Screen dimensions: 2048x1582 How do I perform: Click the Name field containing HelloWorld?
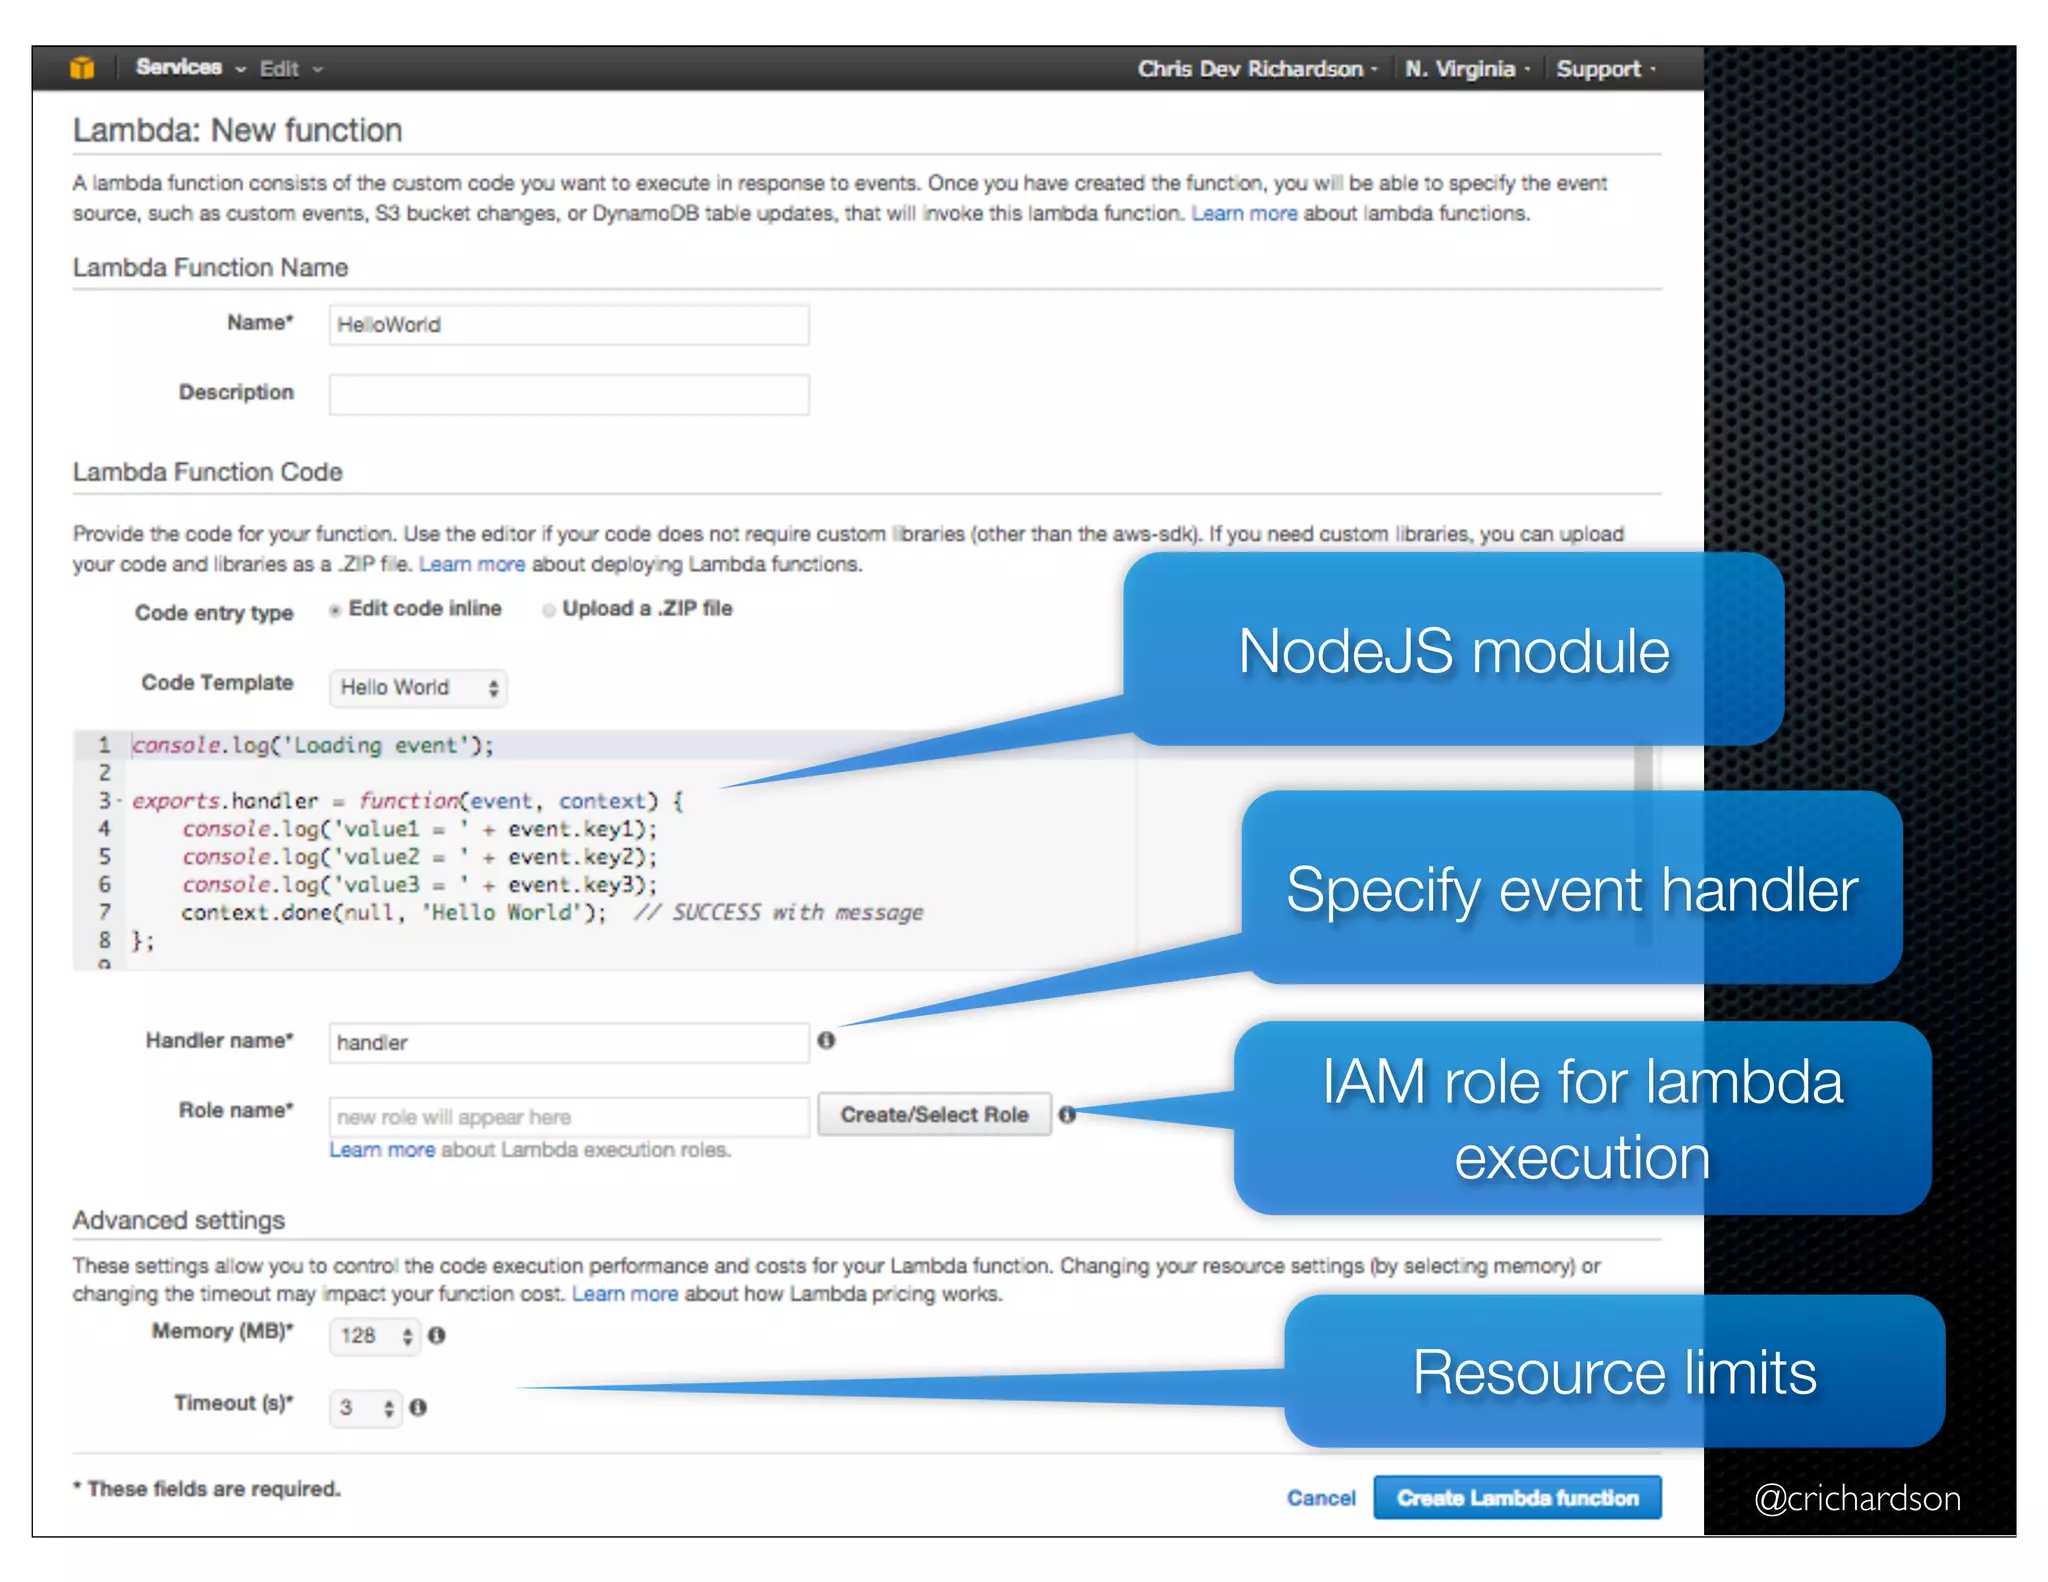569,325
